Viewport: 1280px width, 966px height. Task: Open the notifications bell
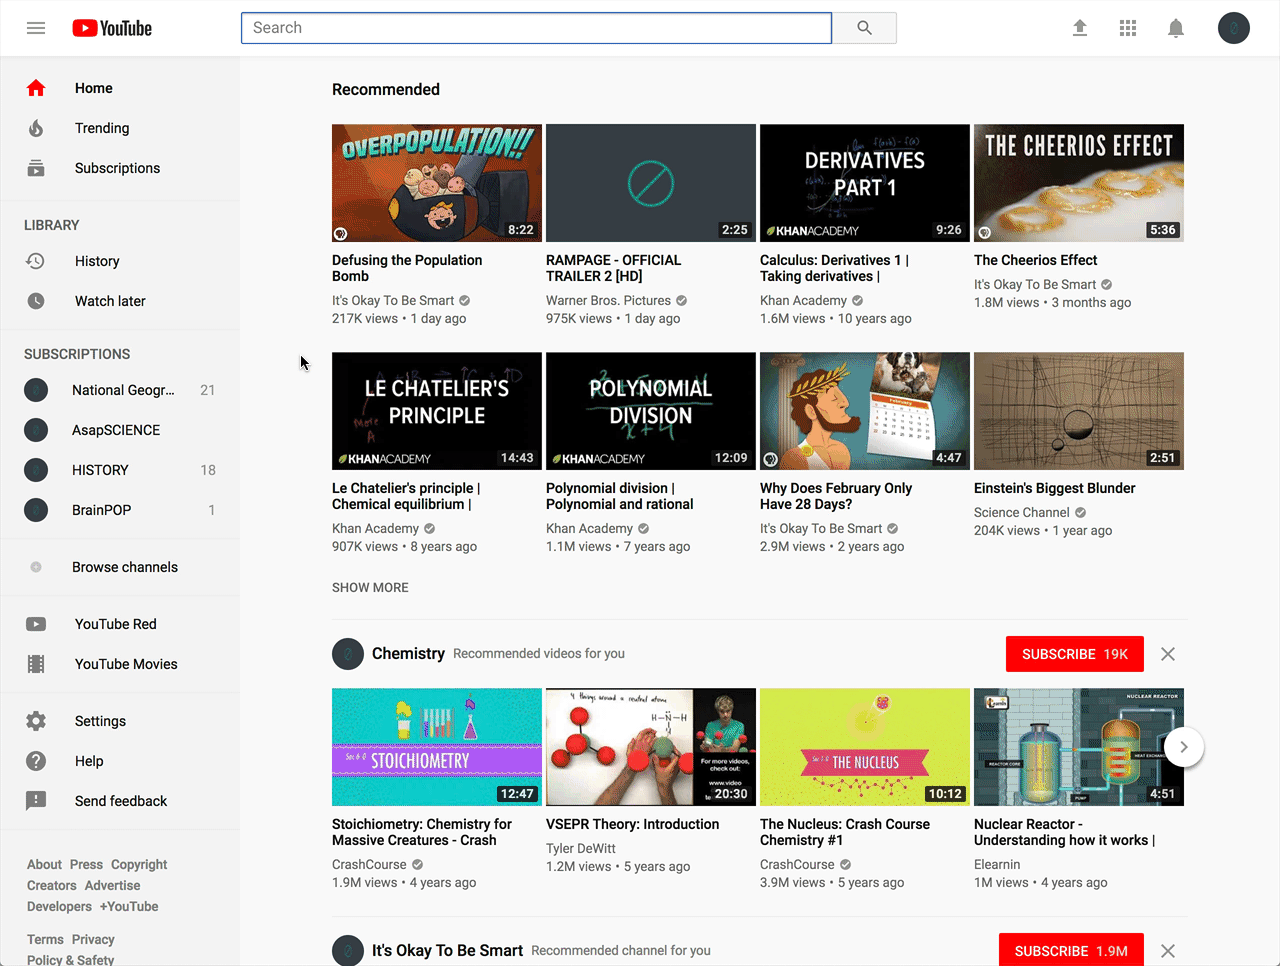(1176, 28)
